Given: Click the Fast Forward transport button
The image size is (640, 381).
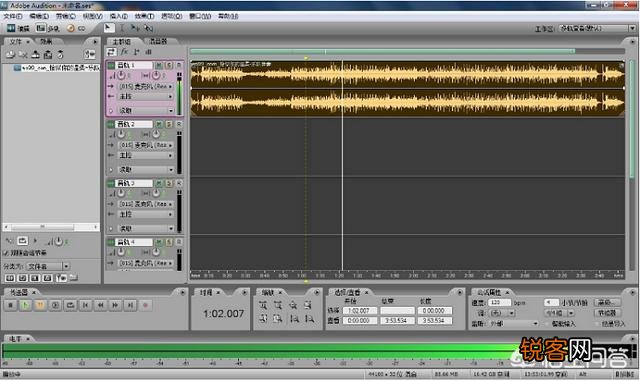Looking at the screenshot, I should tap(116, 305).
